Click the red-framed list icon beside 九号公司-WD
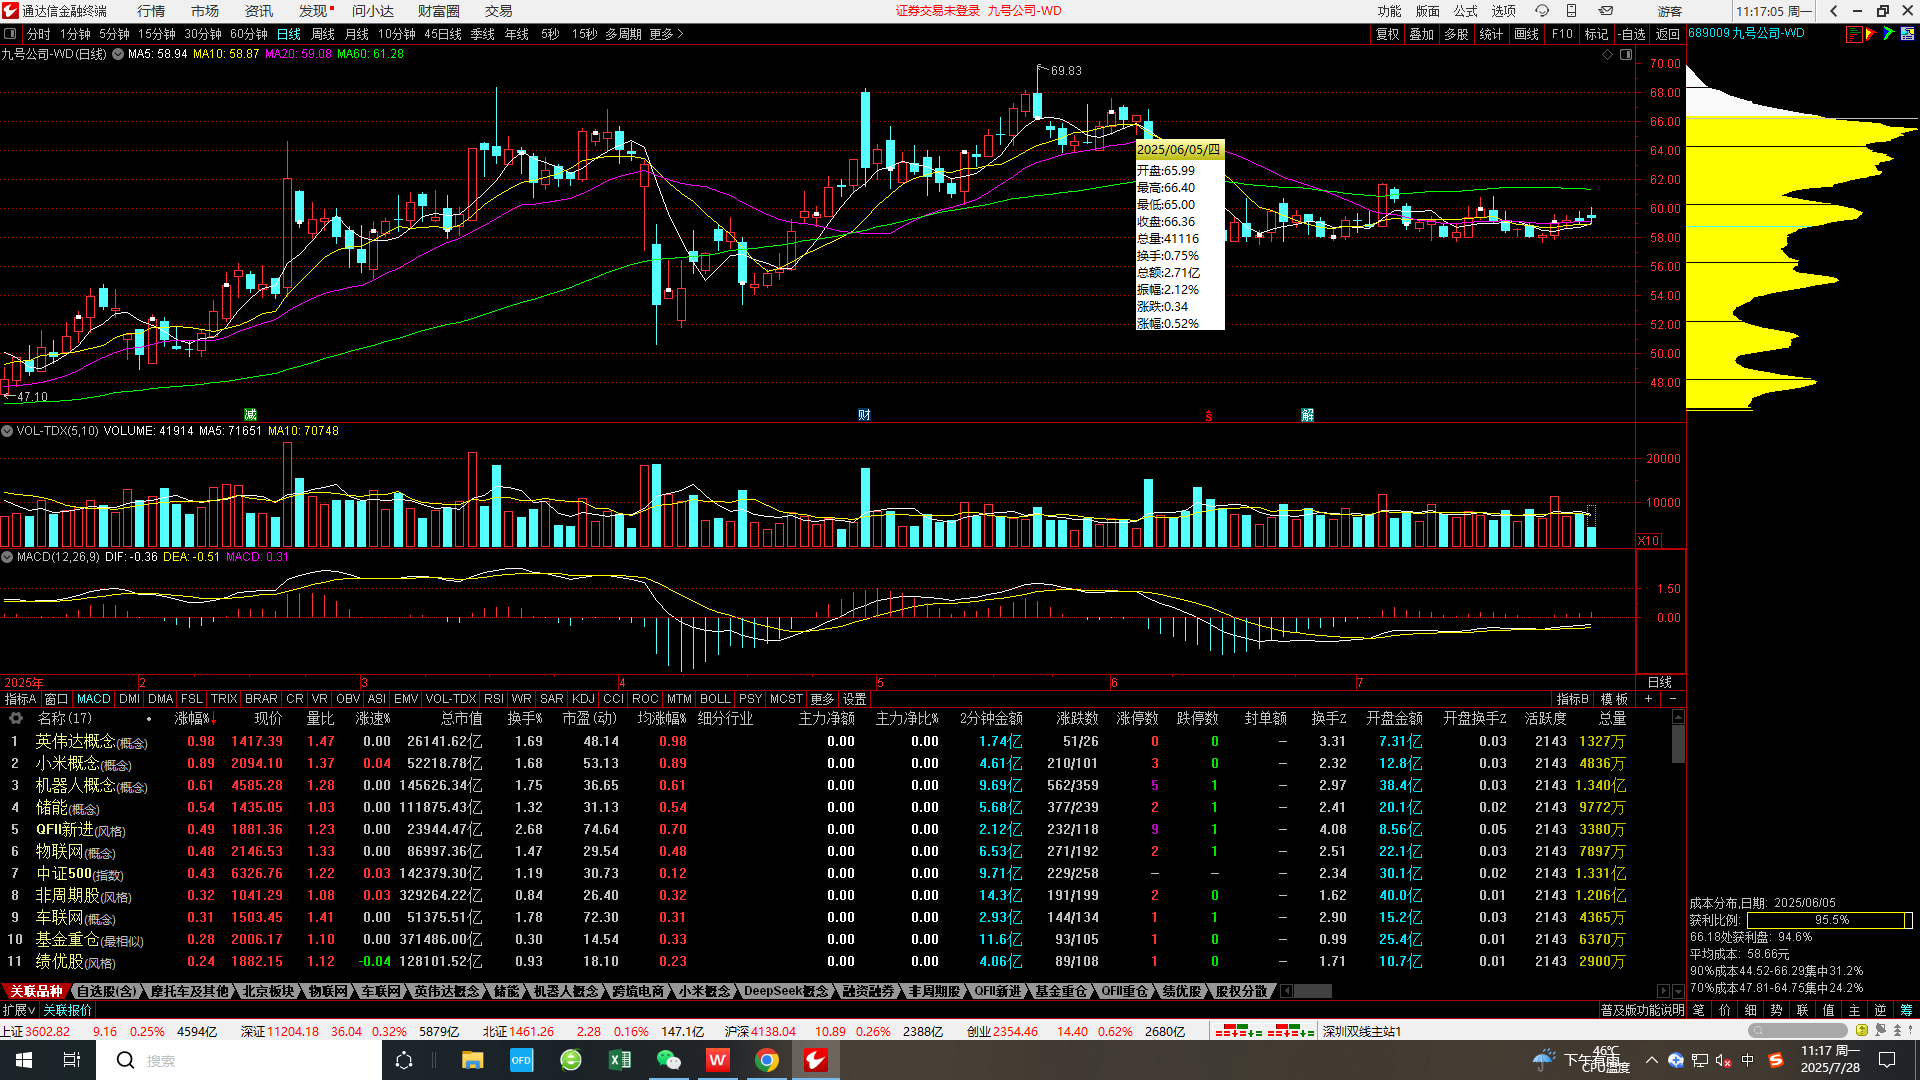This screenshot has width=1920, height=1080. click(1854, 33)
